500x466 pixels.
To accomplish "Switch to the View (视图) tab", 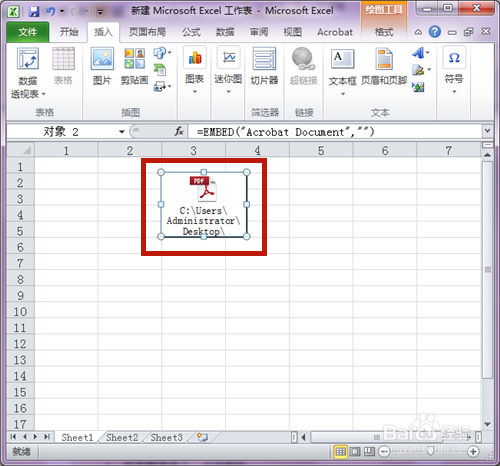I will click(x=293, y=32).
